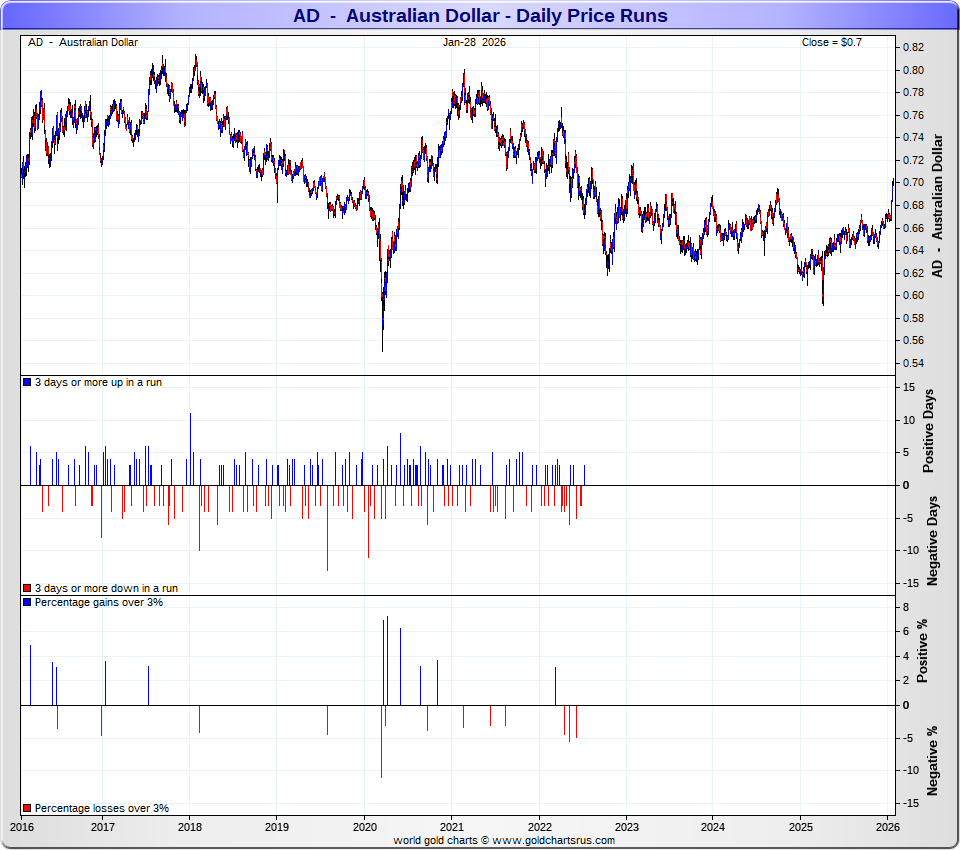Click the 0.82 price axis value

pyautogui.click(x=913, y=48)
